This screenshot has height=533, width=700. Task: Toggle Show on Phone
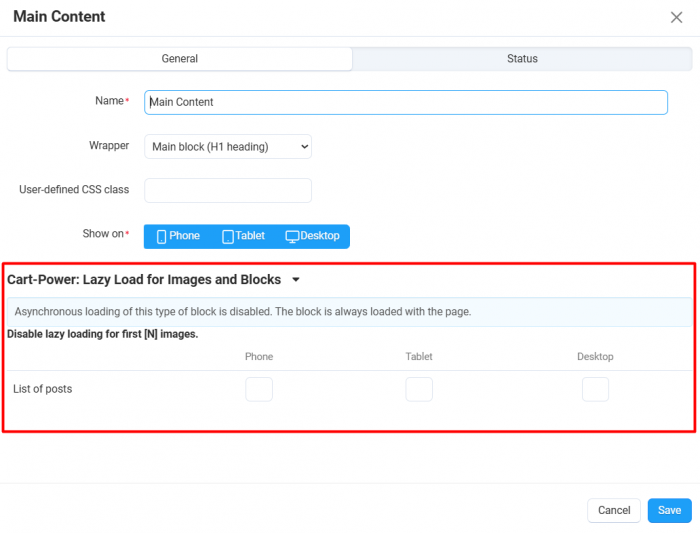[x=178, y=236]
